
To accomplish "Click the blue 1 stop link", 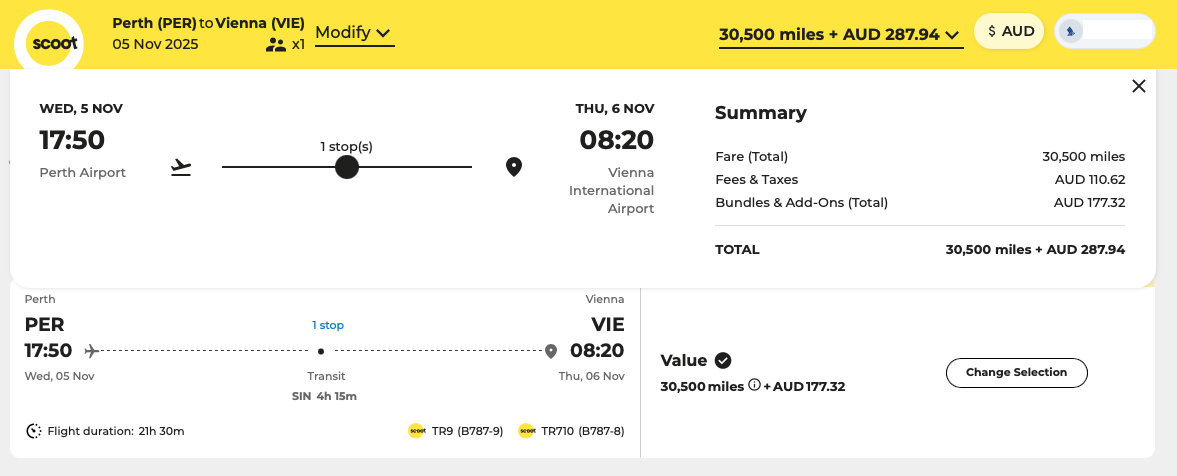I will (x=328, y=325).
